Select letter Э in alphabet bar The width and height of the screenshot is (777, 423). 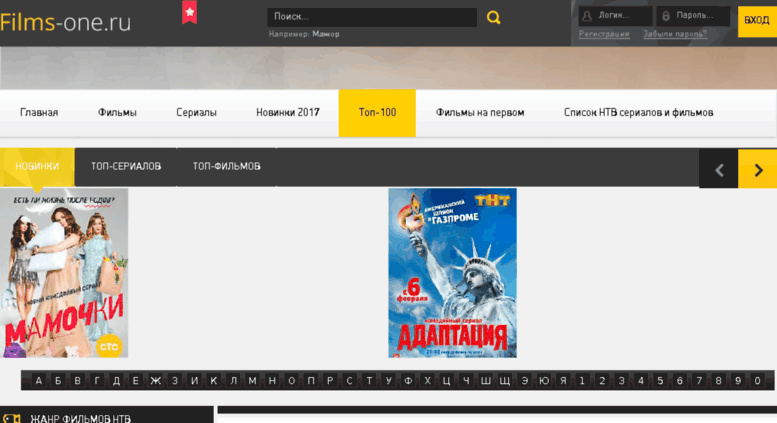[524, 380]
